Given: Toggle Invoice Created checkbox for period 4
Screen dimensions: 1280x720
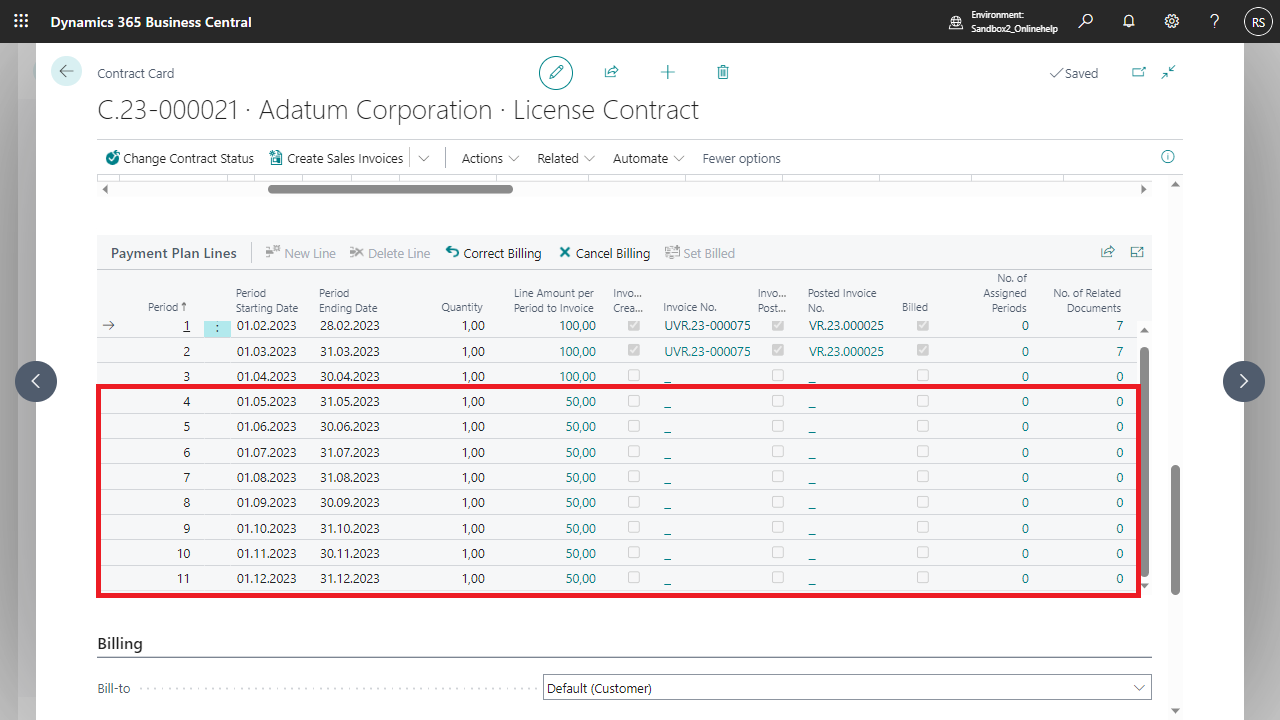Looking at the screenshot, I should 633,401.
